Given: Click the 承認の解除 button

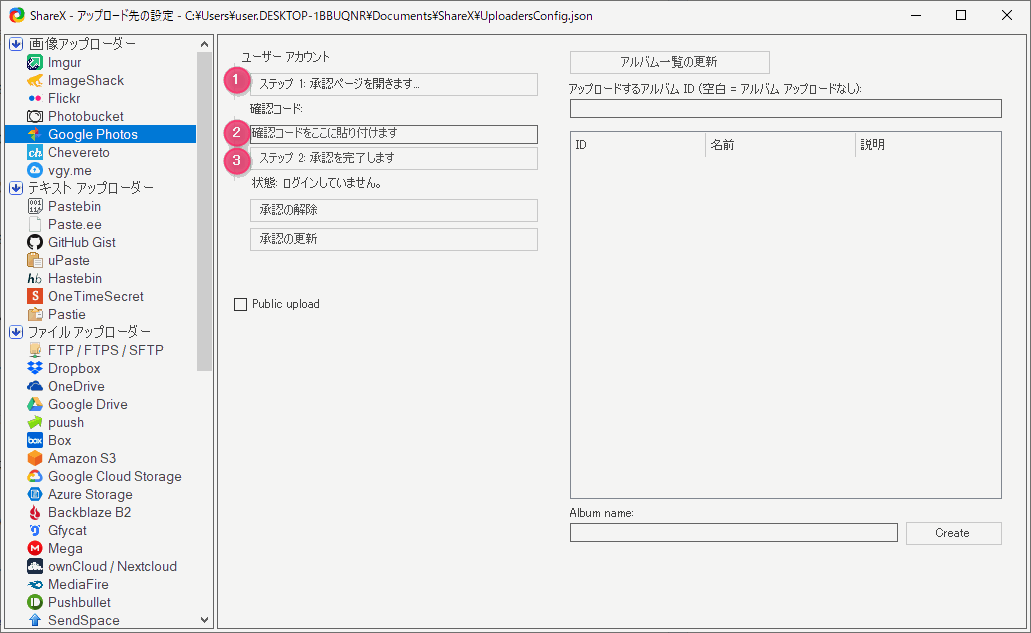Looking at the screenshot, I should click(394, 210).
